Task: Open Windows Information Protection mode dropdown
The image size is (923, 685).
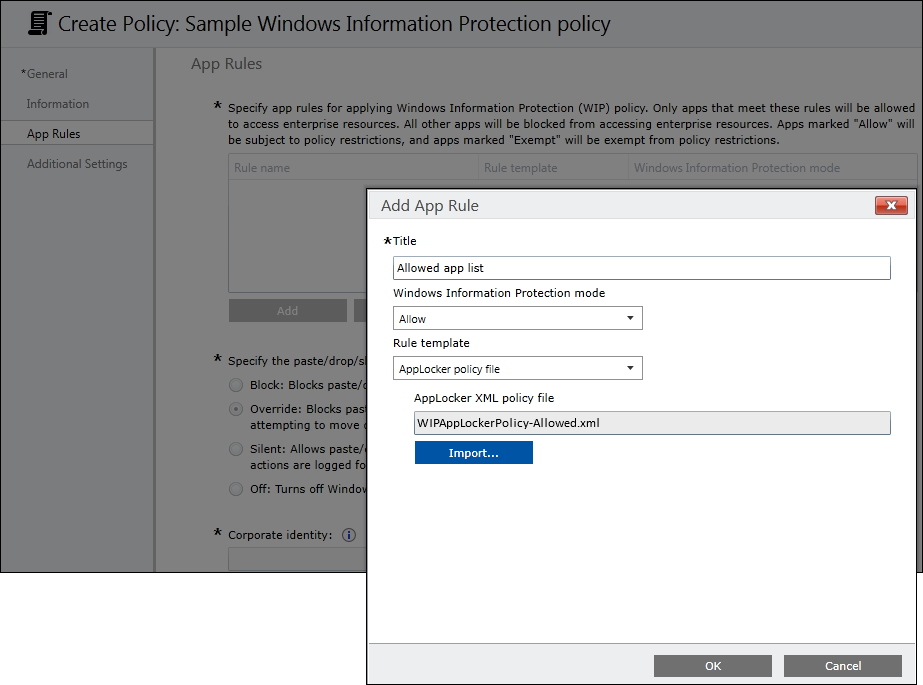Action: pyautogui.click(x=517, y=319)
